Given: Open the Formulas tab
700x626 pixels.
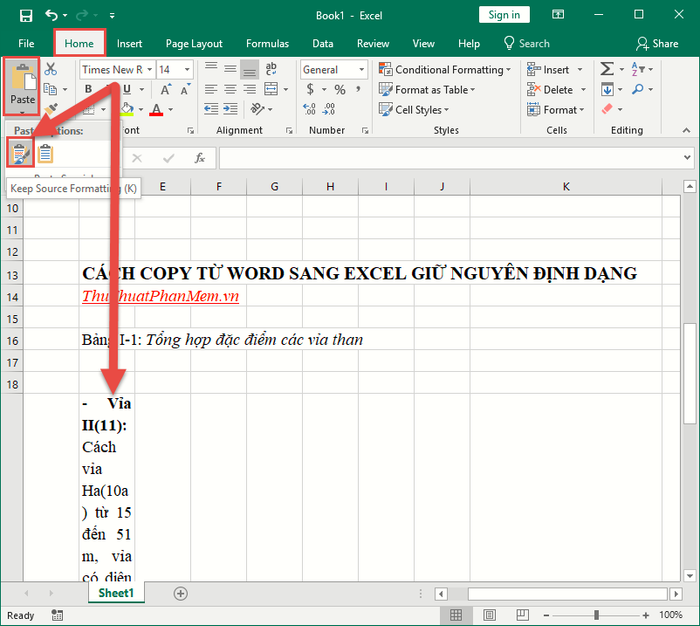Looking at the screenshot, I should point(267,43).
